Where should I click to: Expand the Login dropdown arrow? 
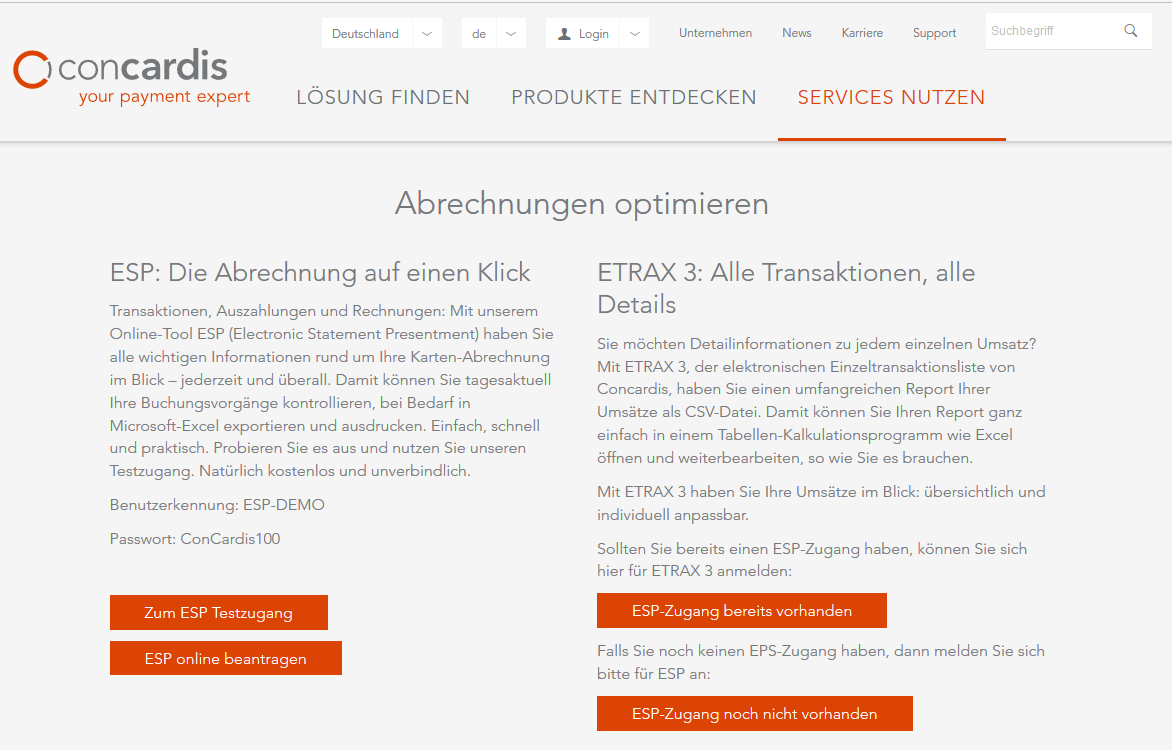[x=634, y=34]
